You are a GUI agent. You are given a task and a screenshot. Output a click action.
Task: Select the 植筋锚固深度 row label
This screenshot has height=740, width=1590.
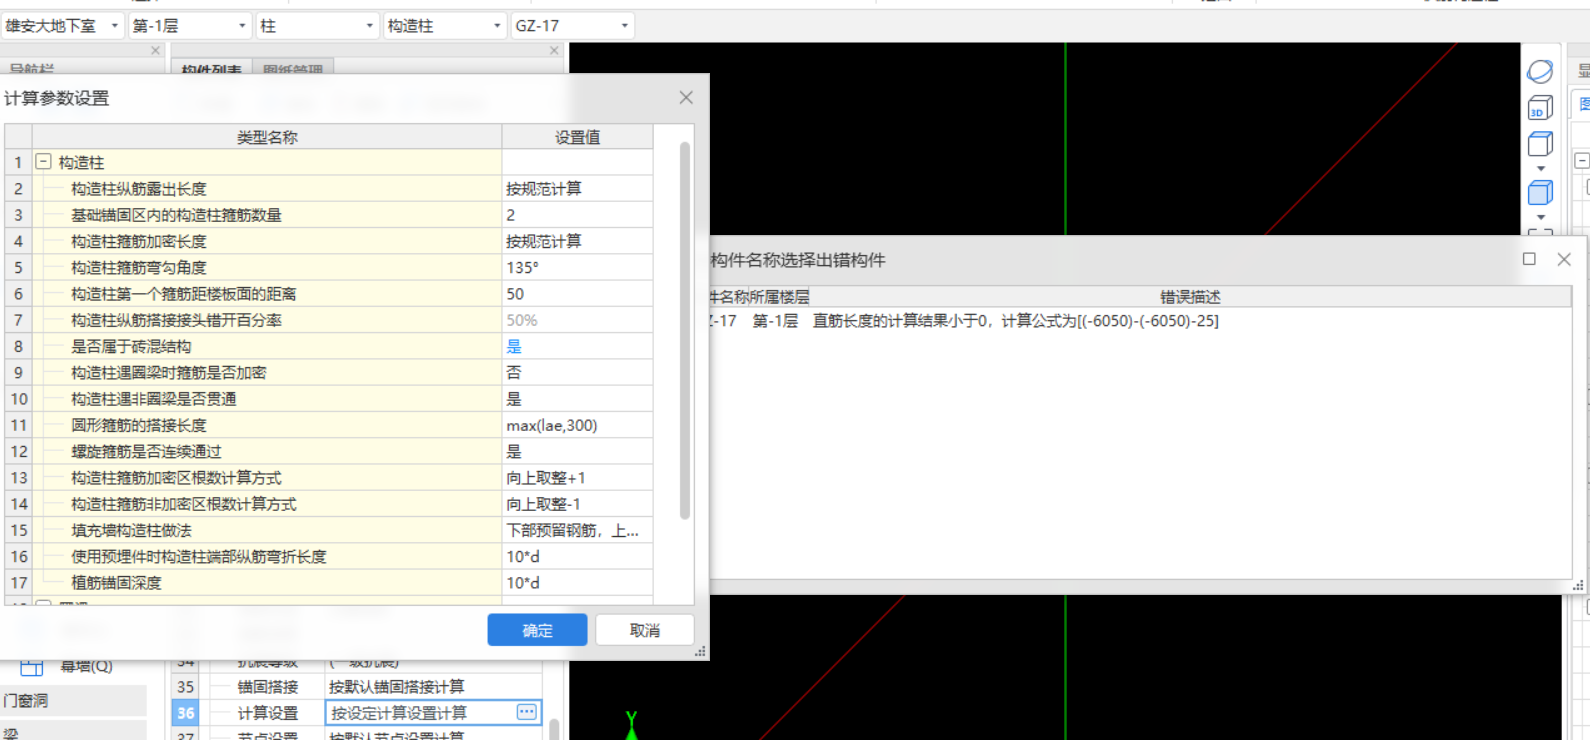click(x=116, y=582)
